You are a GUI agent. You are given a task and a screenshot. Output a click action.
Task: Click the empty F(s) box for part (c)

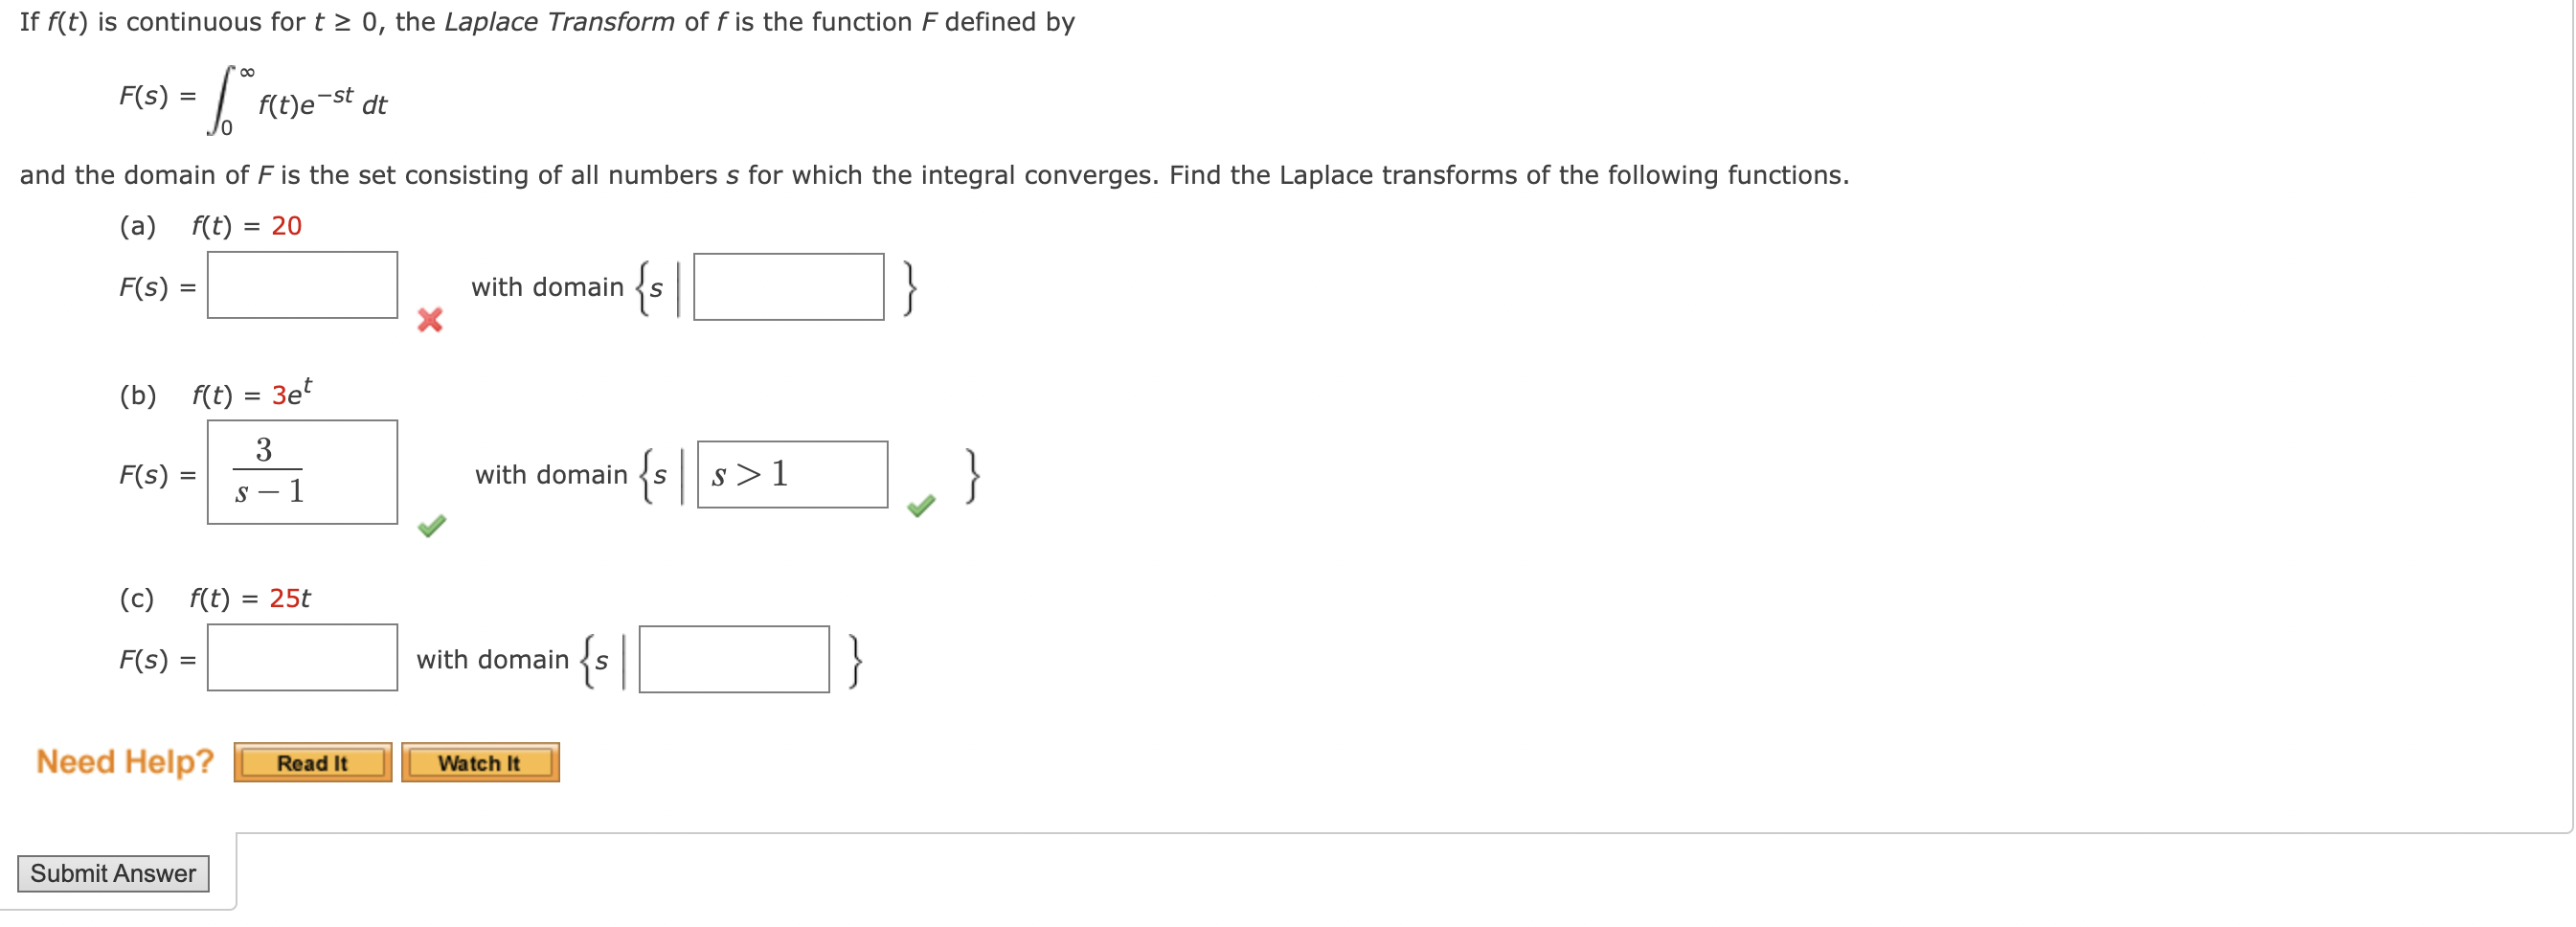(302, 658)
